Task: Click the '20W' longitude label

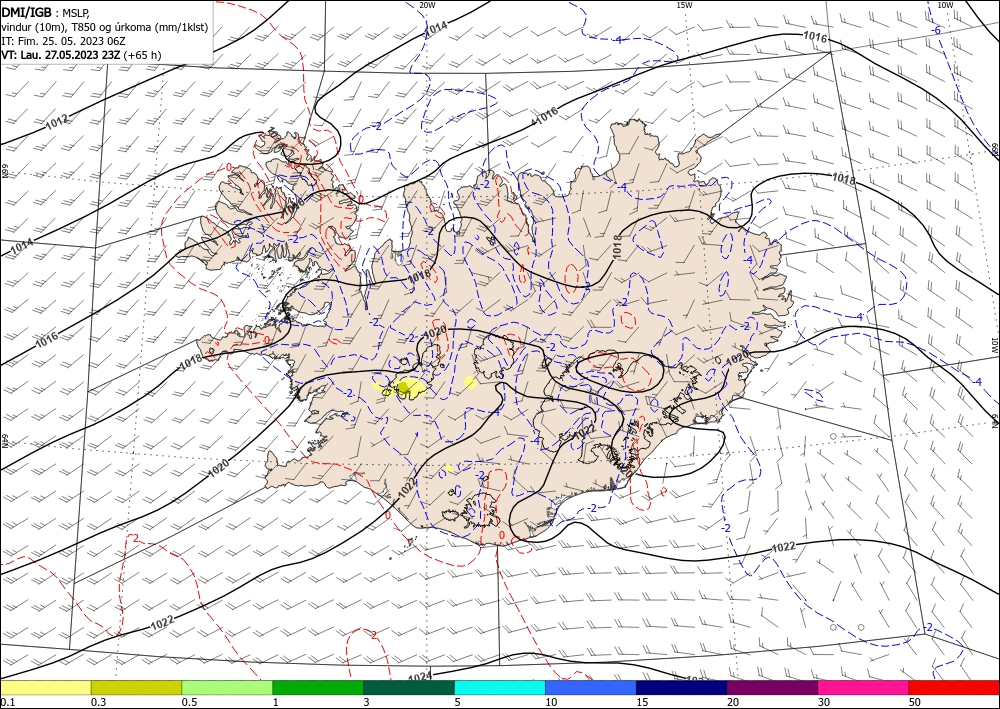Action: pos(428,5)
